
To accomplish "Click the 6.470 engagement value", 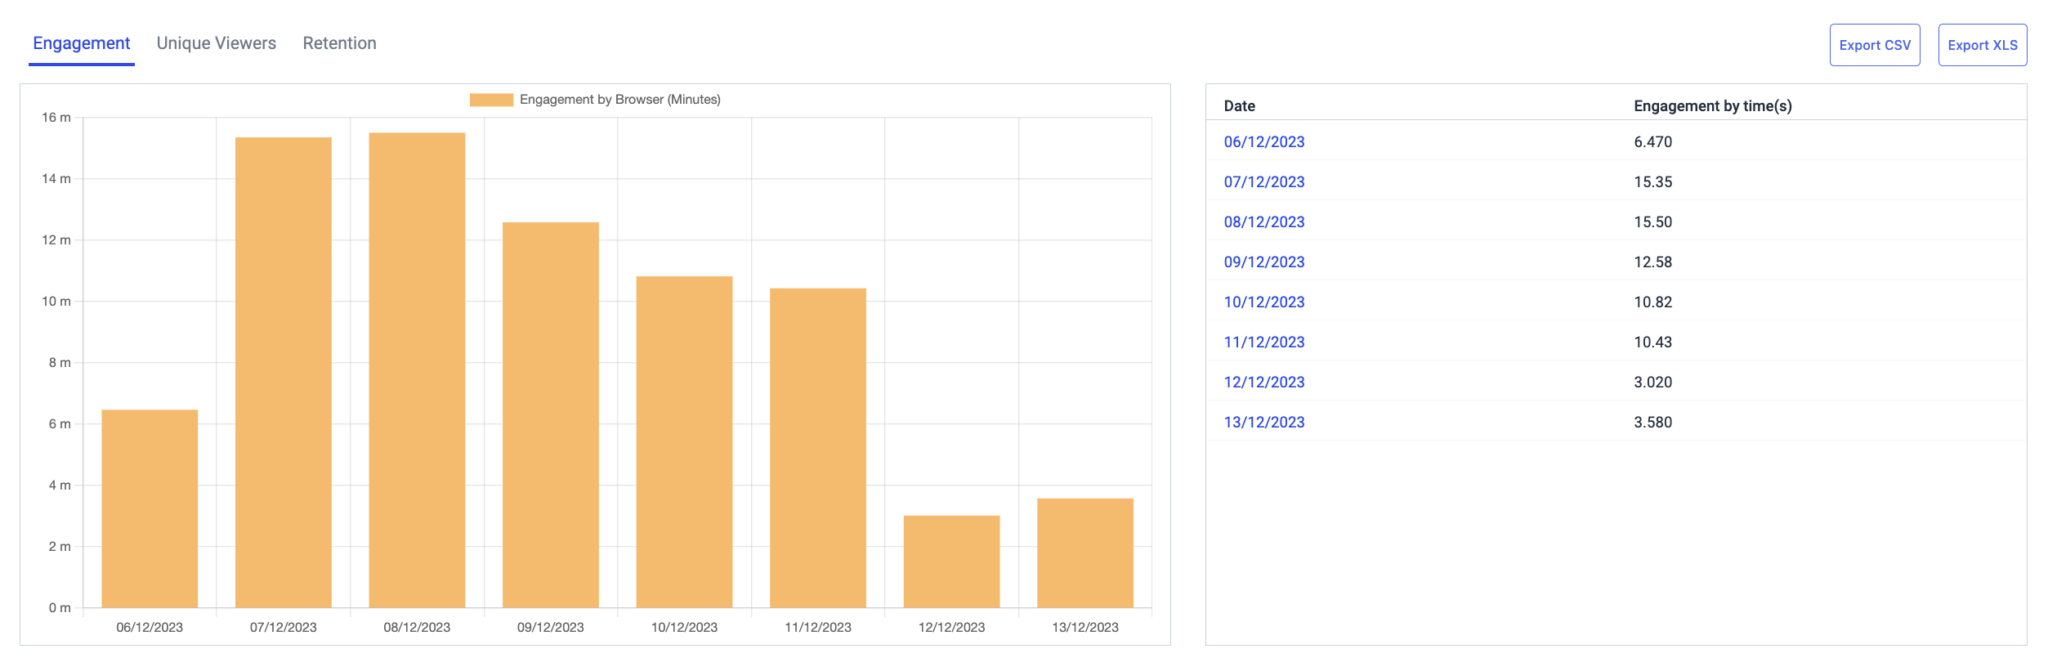I will 1653,142.
